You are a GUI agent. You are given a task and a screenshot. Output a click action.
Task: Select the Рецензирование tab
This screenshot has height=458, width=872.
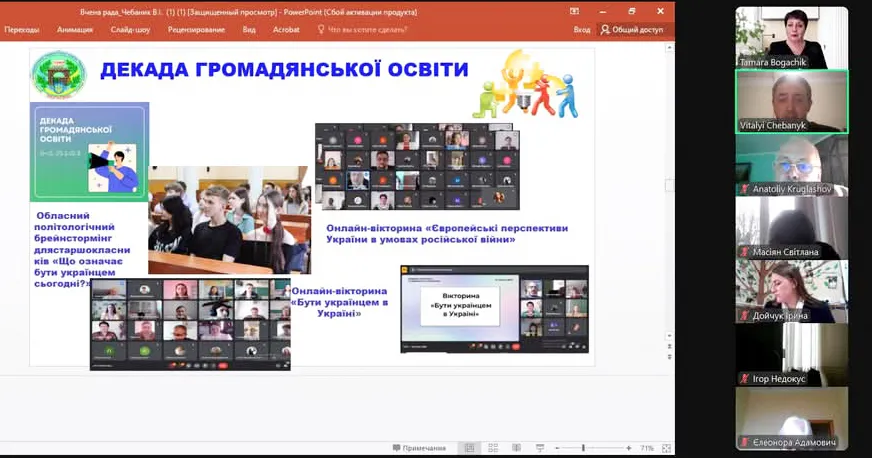pyautogui.click(x=196, y=30)
